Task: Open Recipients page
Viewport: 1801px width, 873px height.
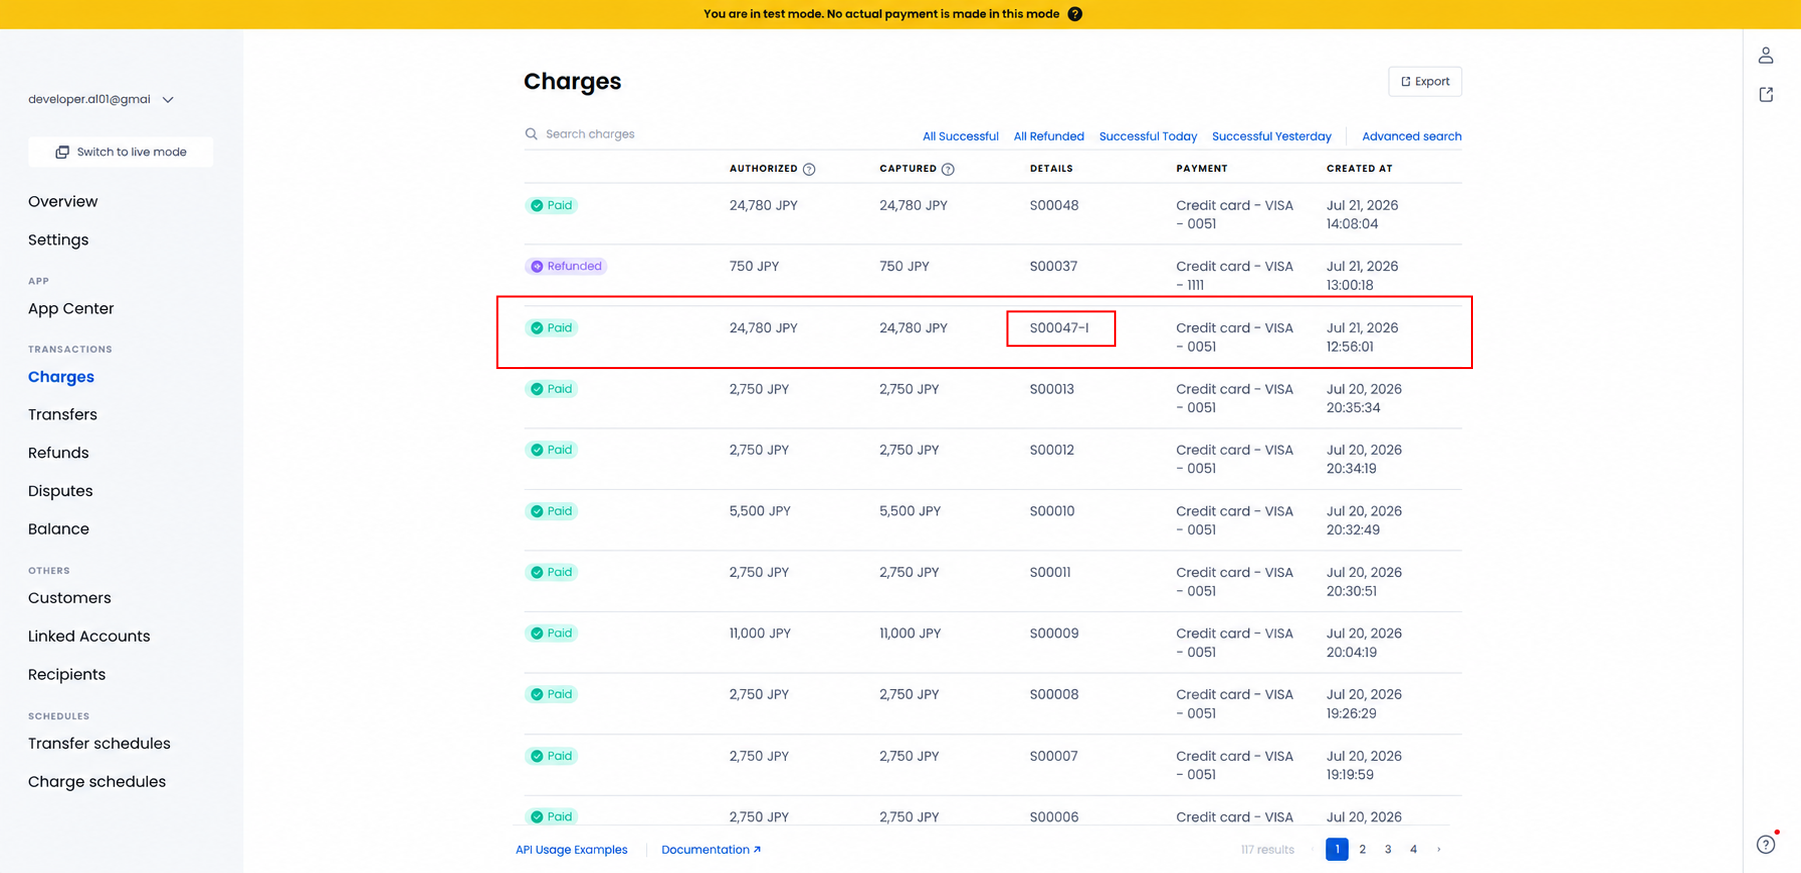Action: [x=66, y=674]
